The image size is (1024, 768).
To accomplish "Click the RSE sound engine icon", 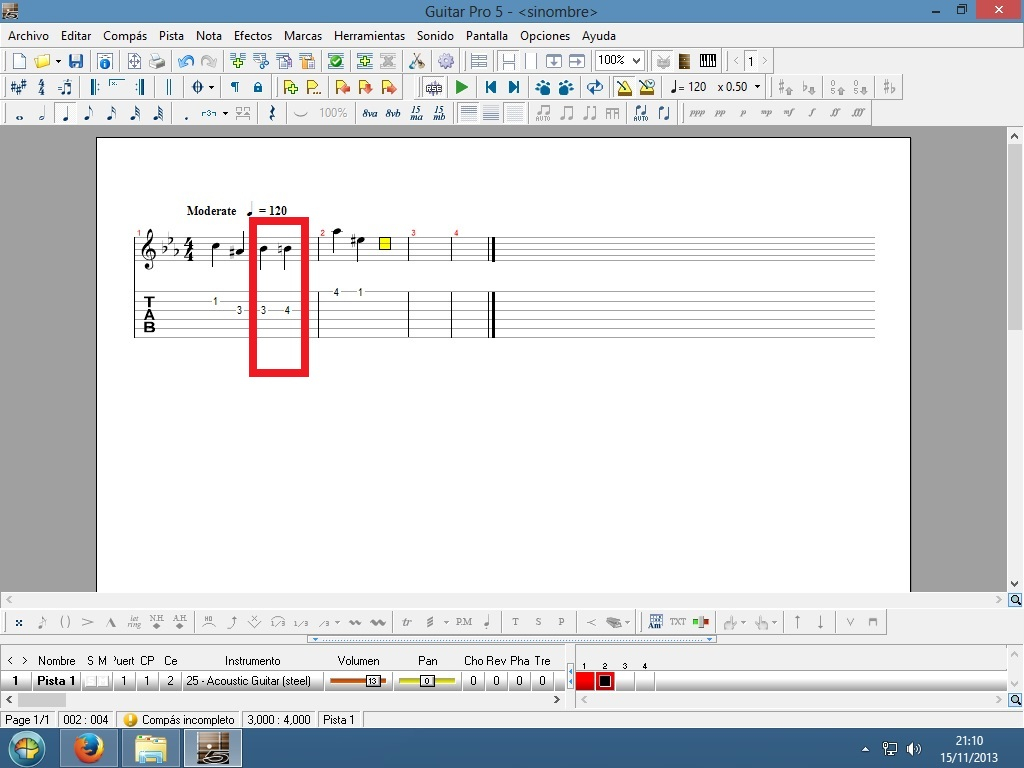I will [434, 87].
